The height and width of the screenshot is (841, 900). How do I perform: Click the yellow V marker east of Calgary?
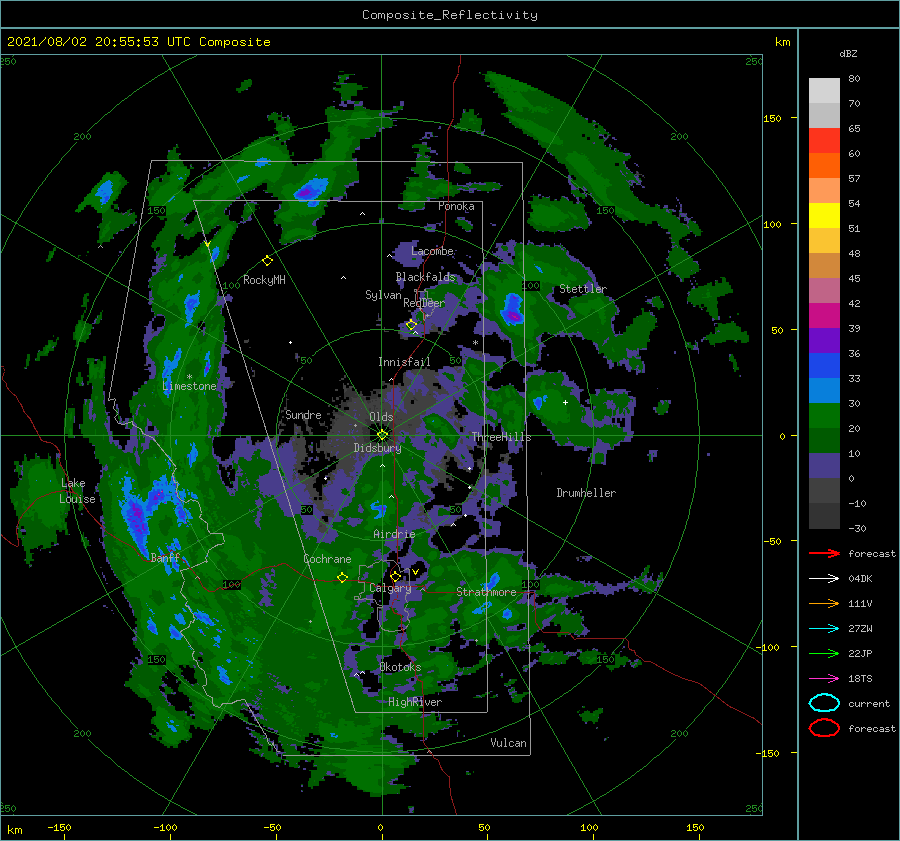[x=415, y=572]
